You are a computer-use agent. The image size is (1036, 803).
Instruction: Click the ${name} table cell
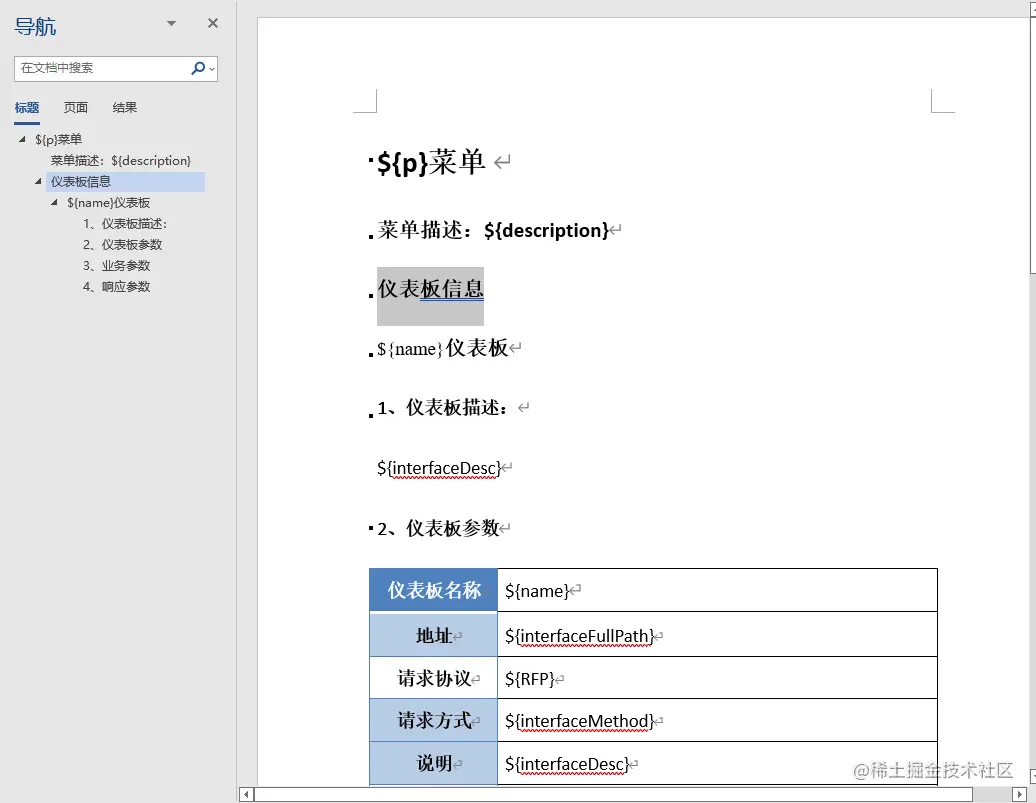718,590
